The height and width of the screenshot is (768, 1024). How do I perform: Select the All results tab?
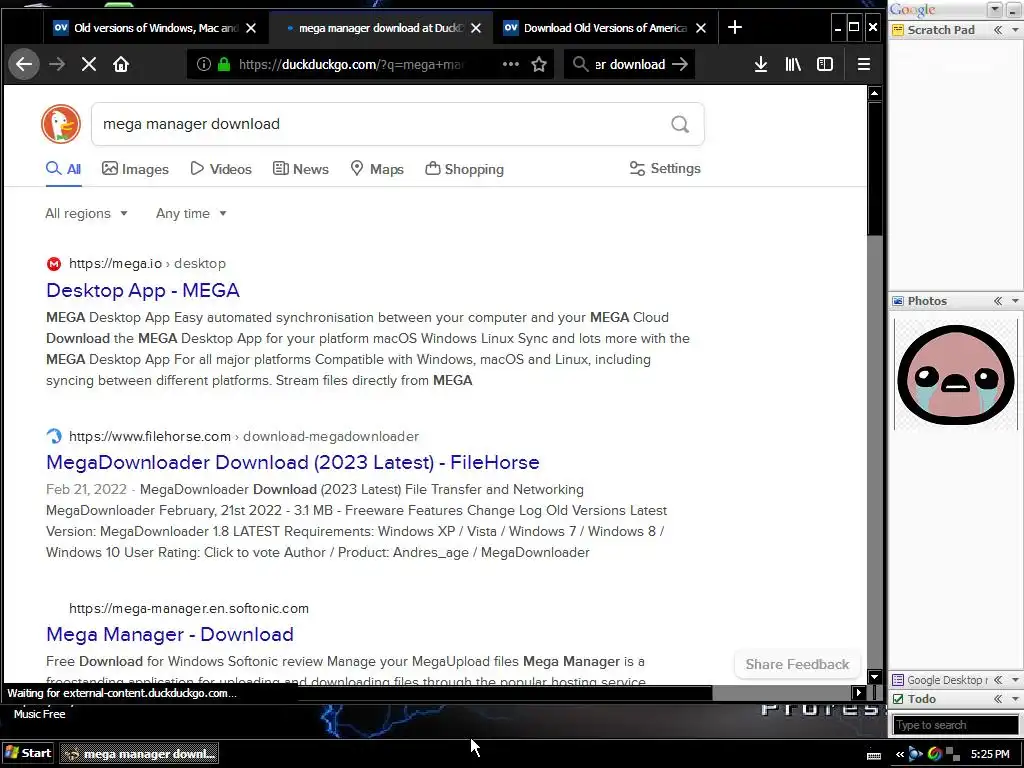click(x=63, y=169)
